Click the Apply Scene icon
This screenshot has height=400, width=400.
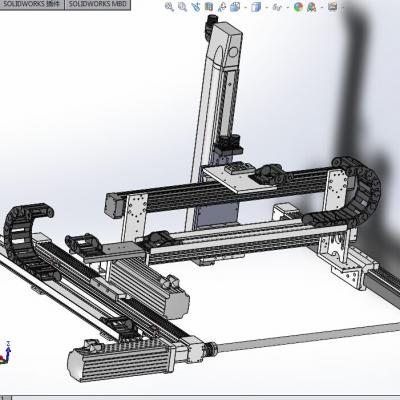(311, 7)
